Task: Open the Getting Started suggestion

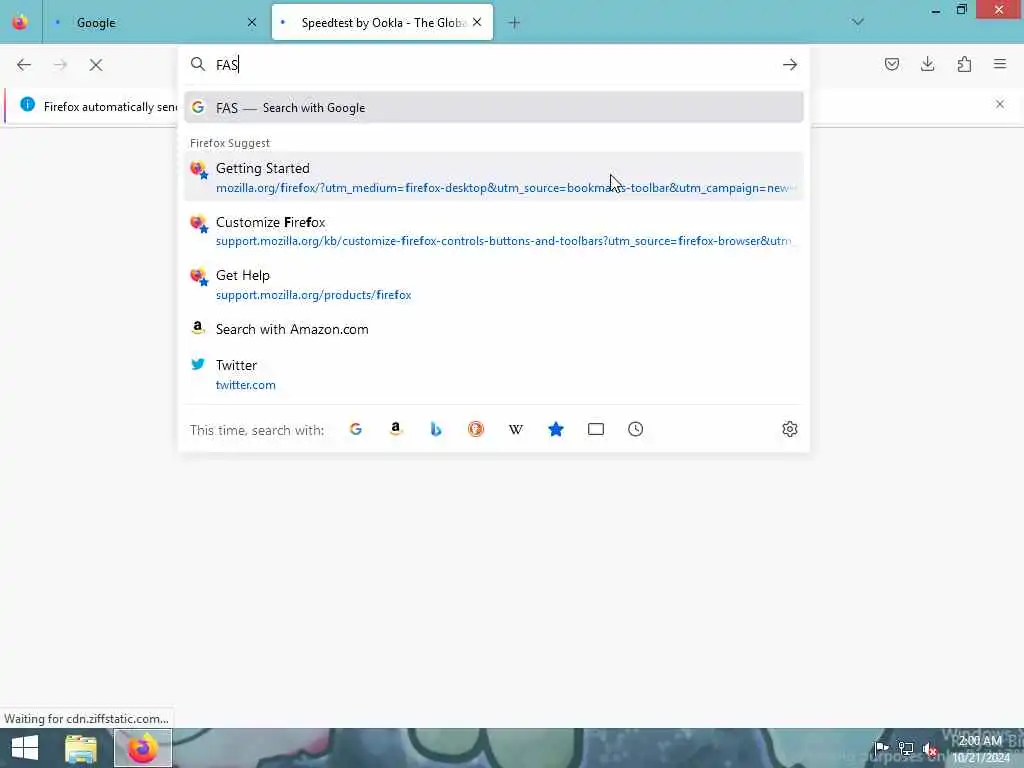Action: coord(494,177)
